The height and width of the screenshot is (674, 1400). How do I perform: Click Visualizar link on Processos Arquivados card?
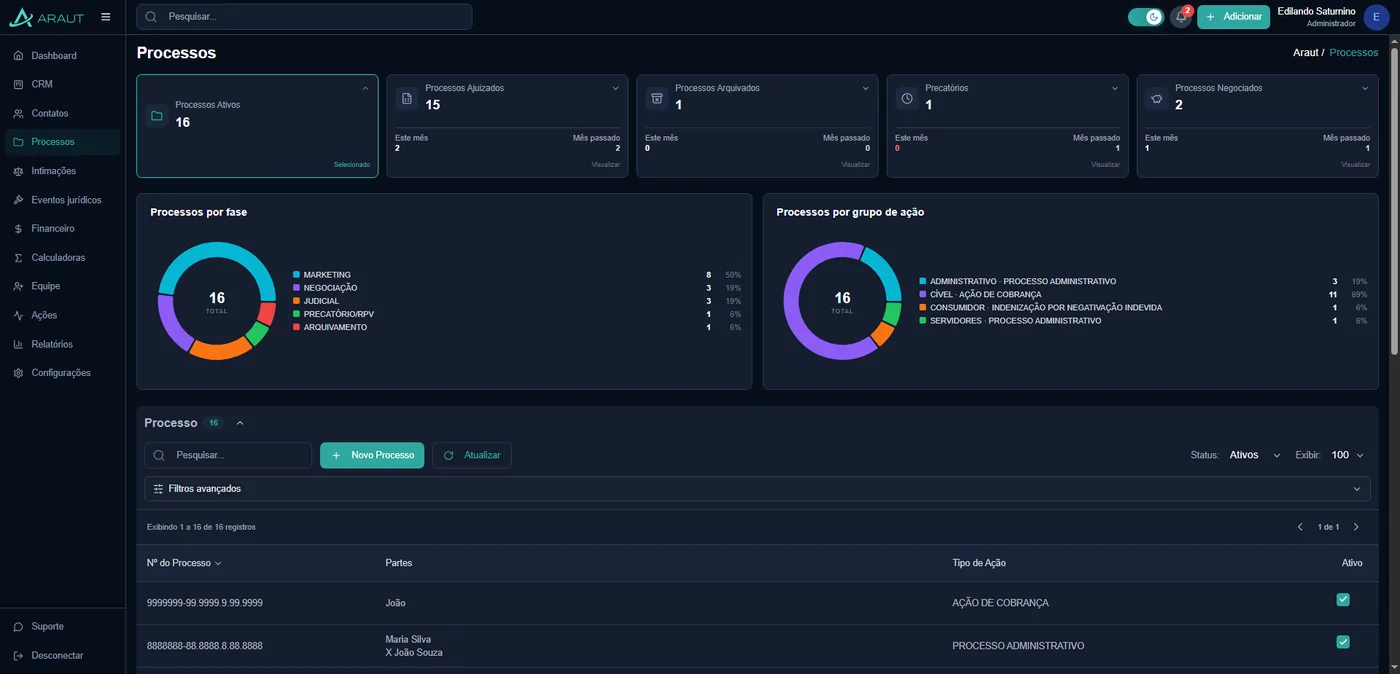(855, 165)
